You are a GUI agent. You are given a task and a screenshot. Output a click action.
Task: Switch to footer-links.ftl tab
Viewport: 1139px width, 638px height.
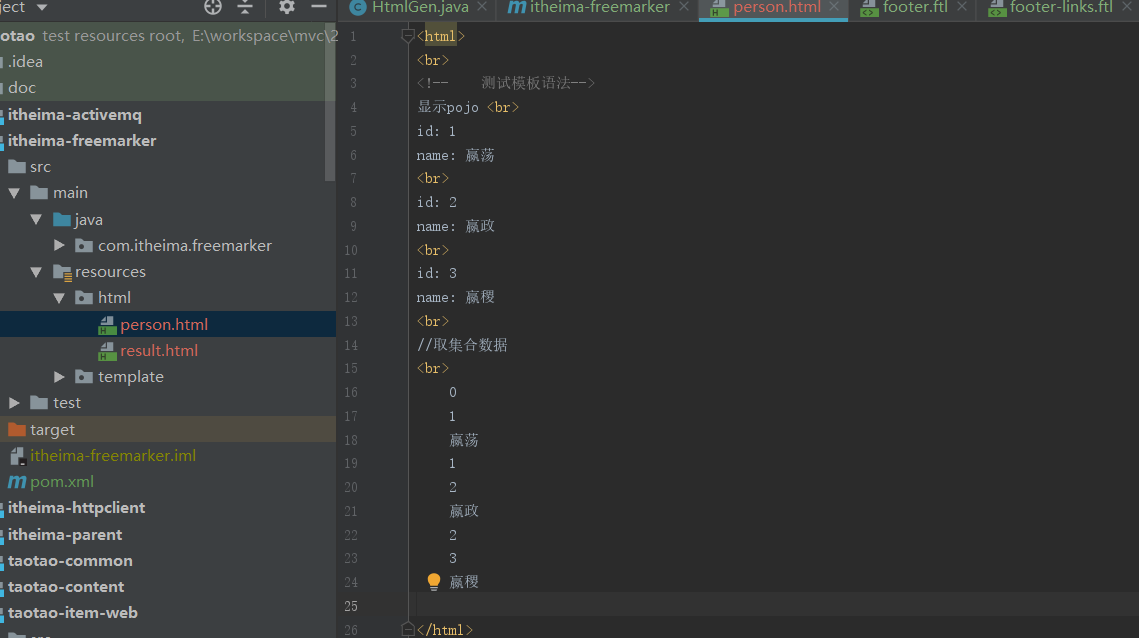tap(1061, 7)
